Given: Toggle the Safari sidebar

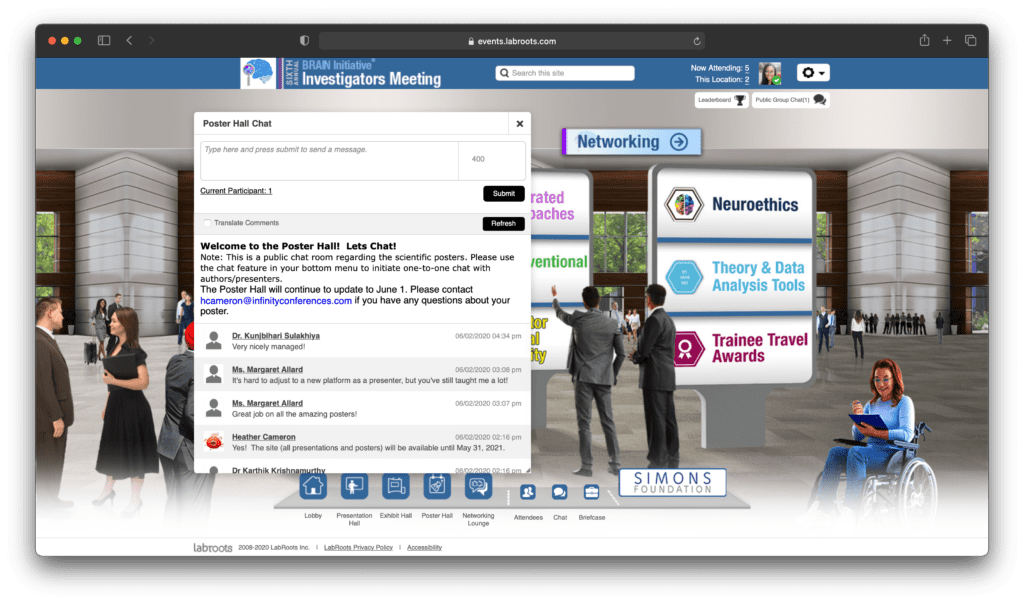Looking at the screenshot, I should (x=104, y=41).
